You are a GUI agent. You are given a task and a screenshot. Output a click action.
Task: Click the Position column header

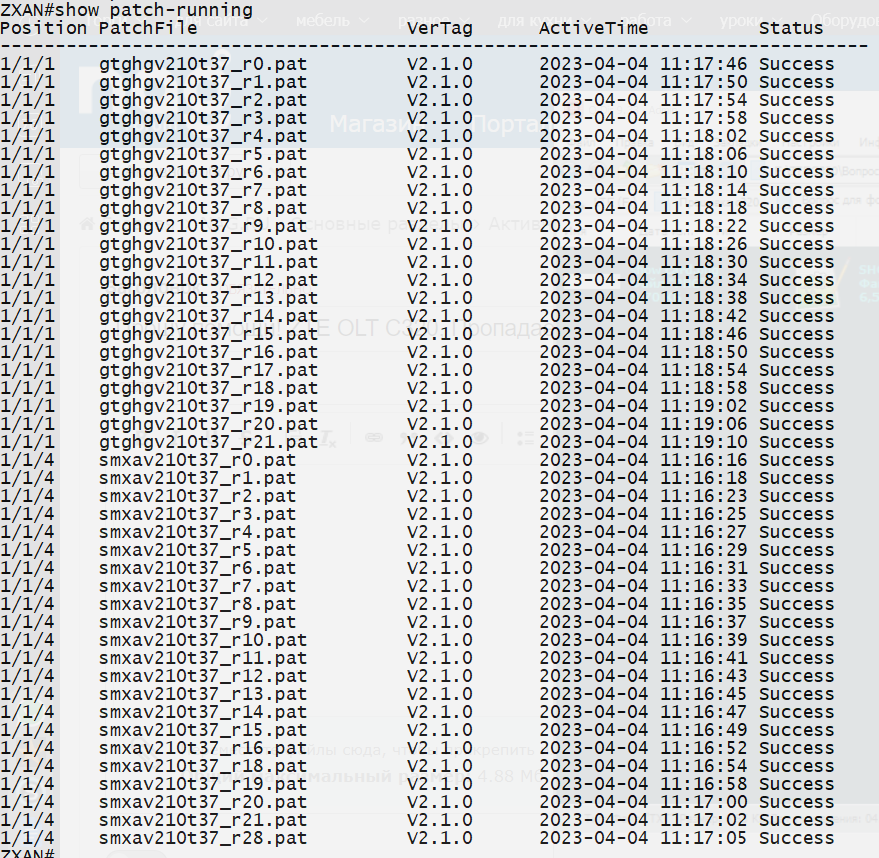tap(43, 28)
